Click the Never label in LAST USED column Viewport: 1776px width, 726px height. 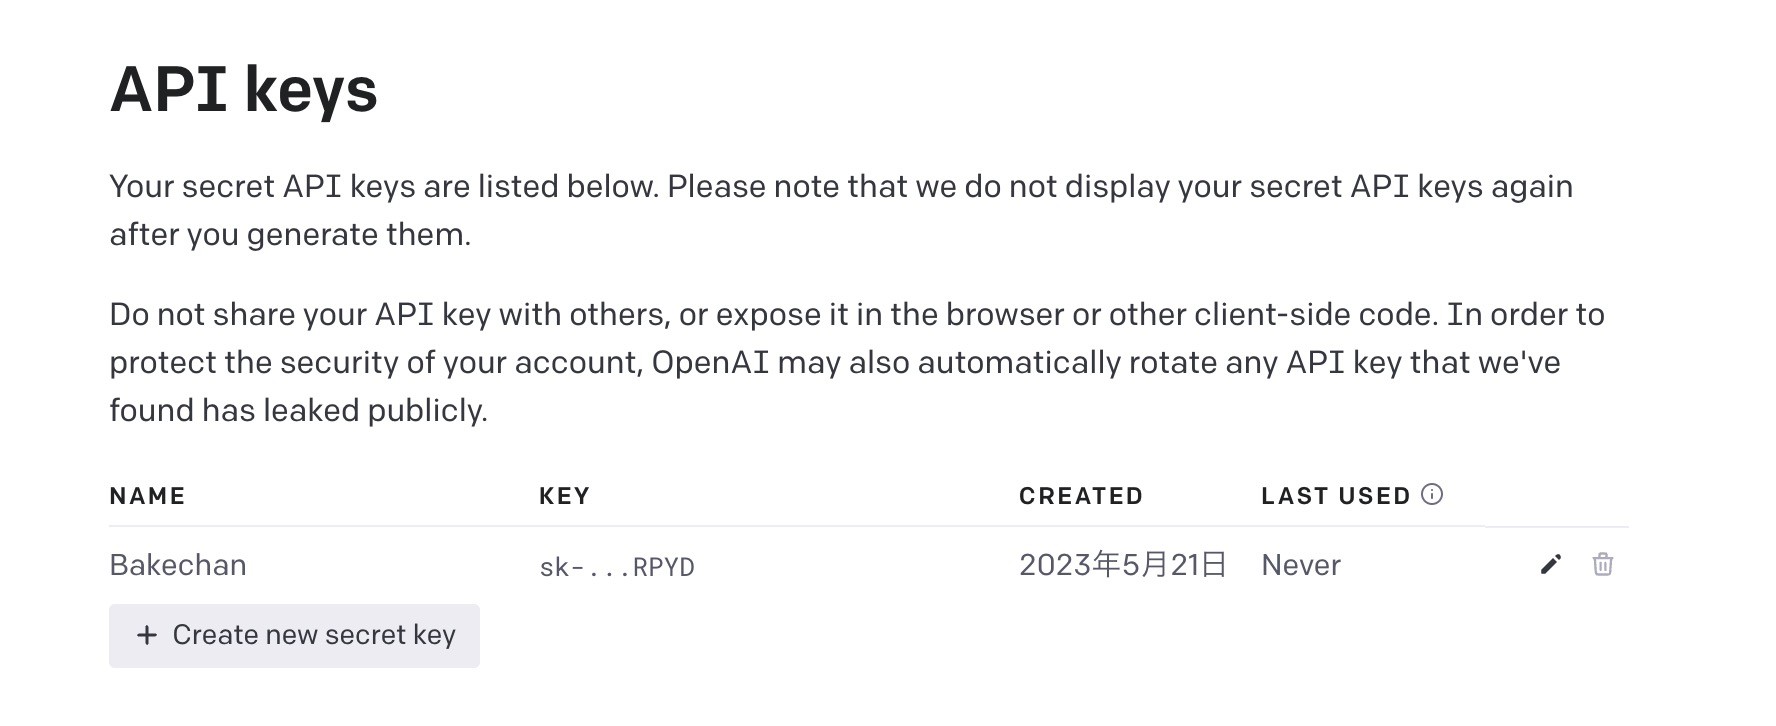1301,565
